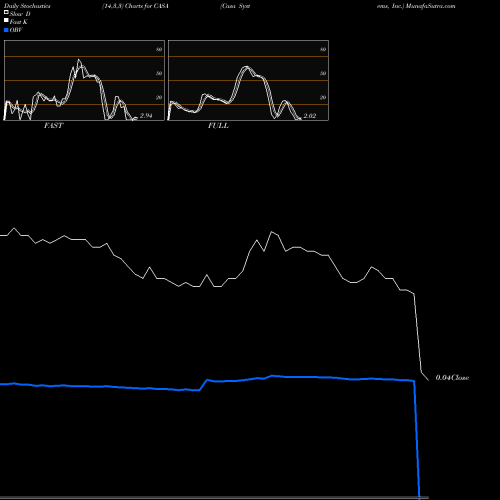Click the 2.94 value in FAST chart

[146, 116]
